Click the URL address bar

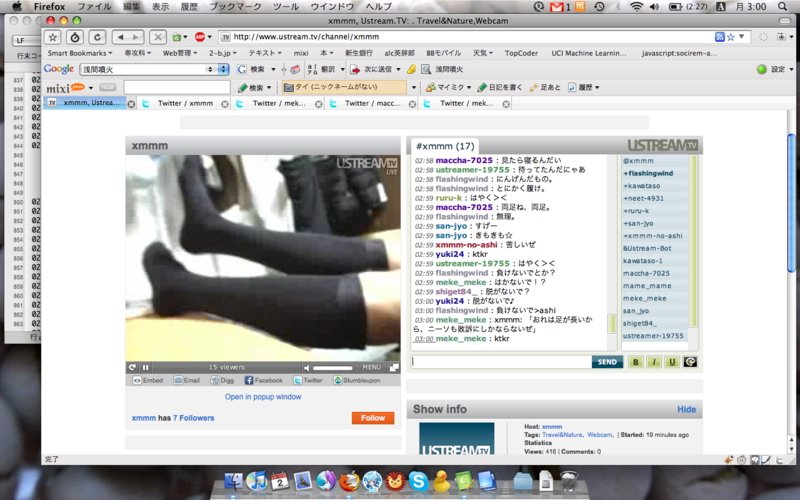[466, 37]
